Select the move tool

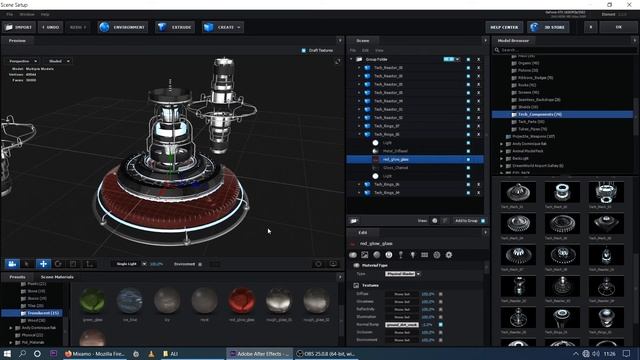point(43,264)
